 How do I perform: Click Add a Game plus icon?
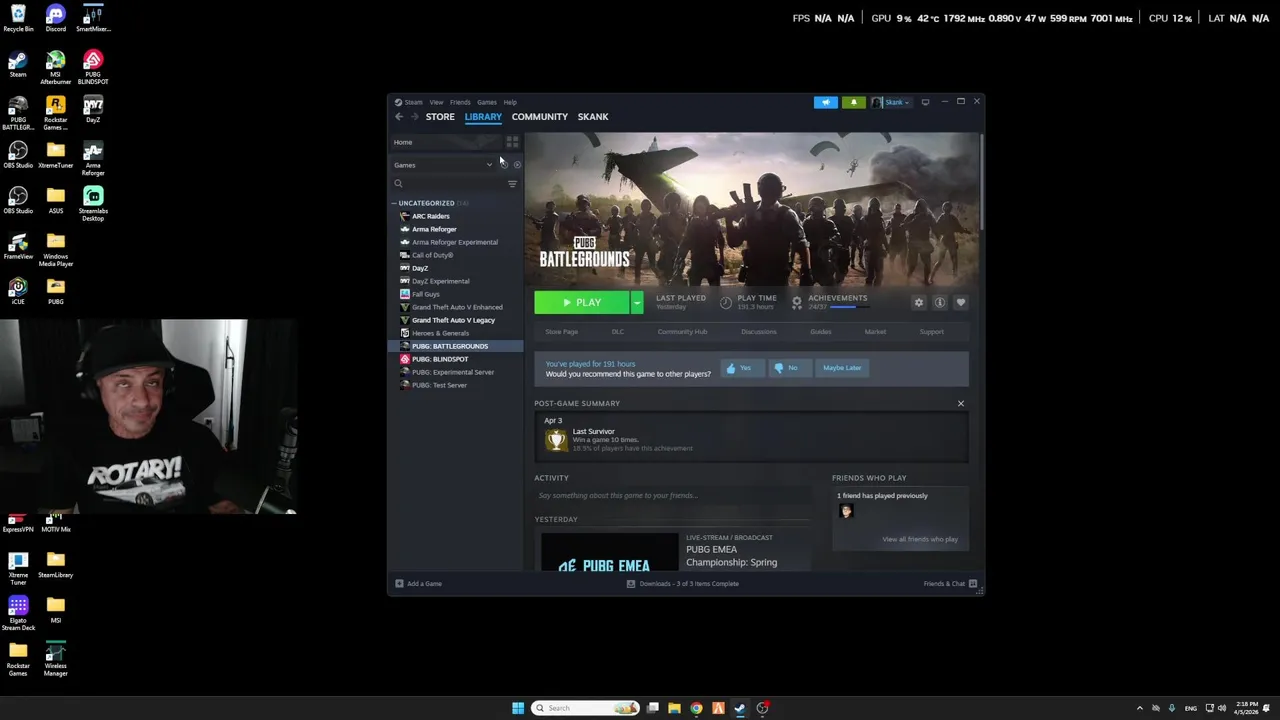pos(400,584)
